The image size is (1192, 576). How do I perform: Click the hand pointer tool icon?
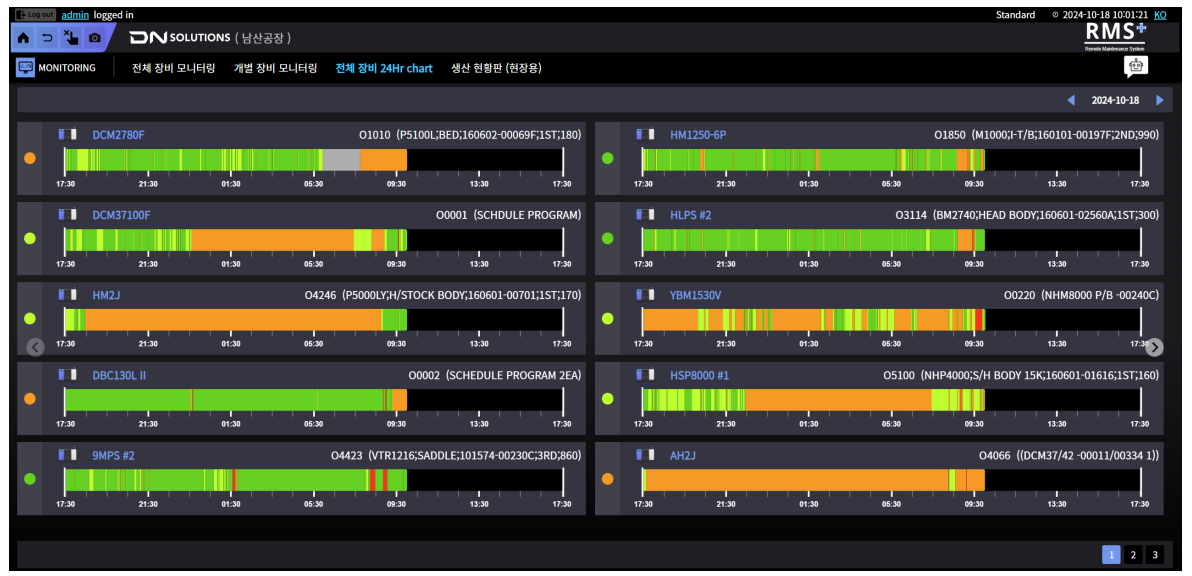point(71,38)
